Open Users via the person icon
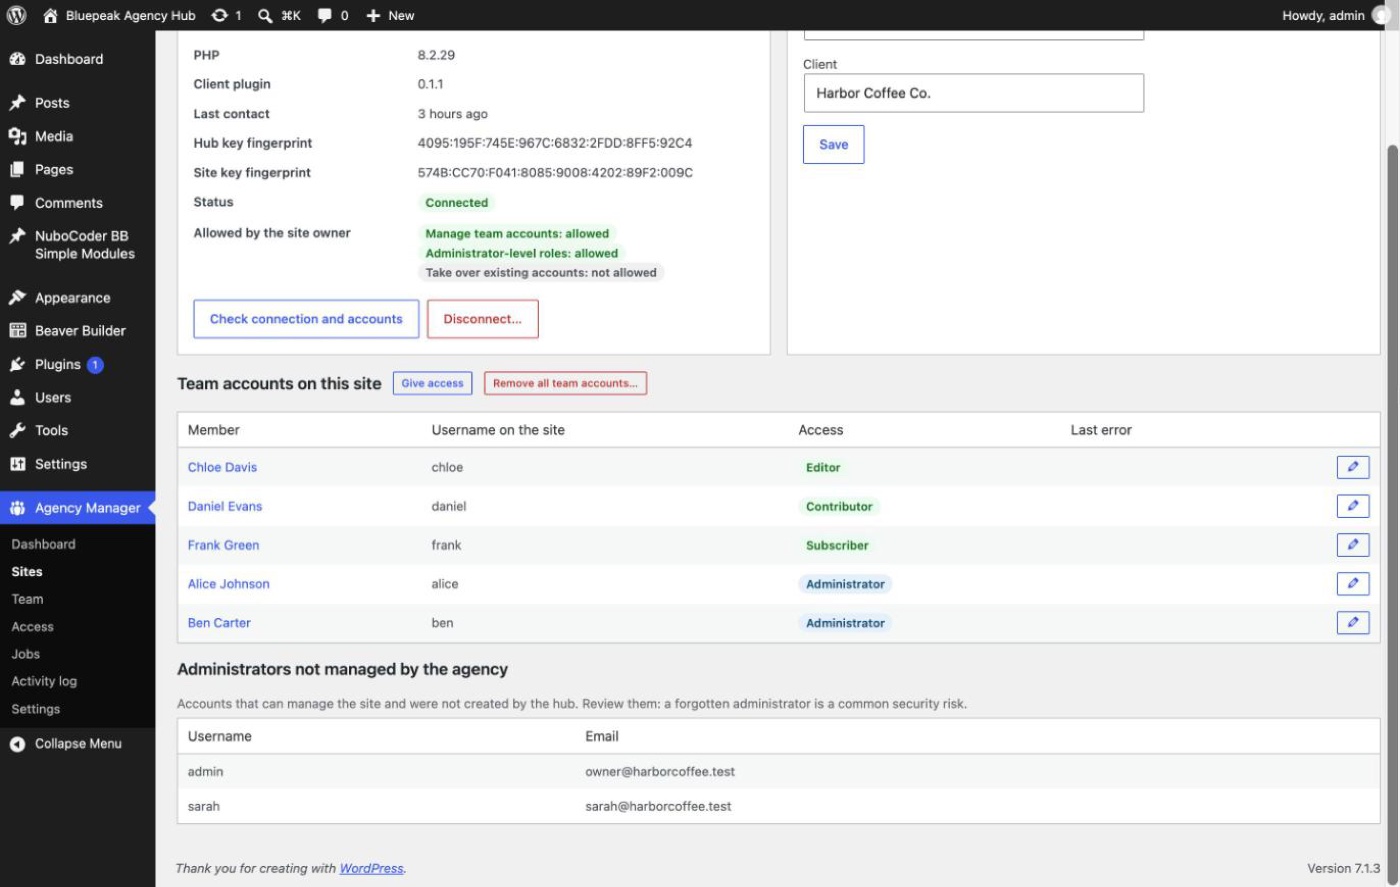This screenshot has height=887, width=1400. tap(17, 397)
